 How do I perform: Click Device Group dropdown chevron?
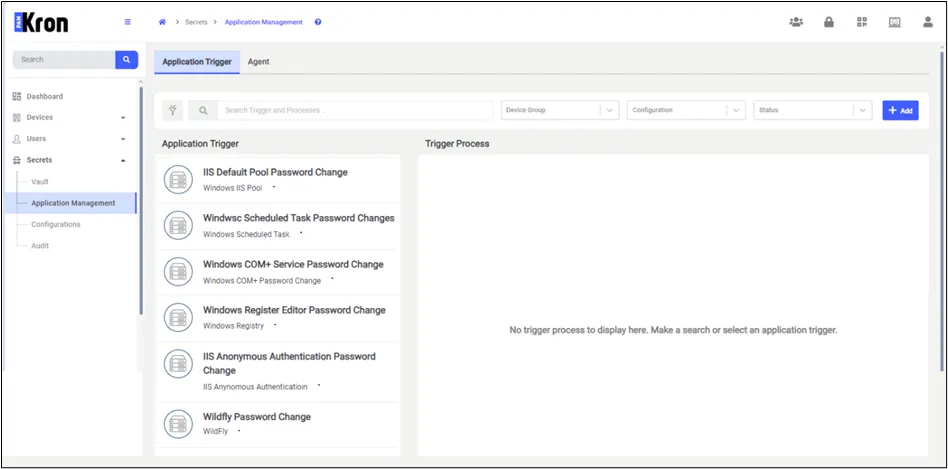pyautogui.click(x=609, y=111)
